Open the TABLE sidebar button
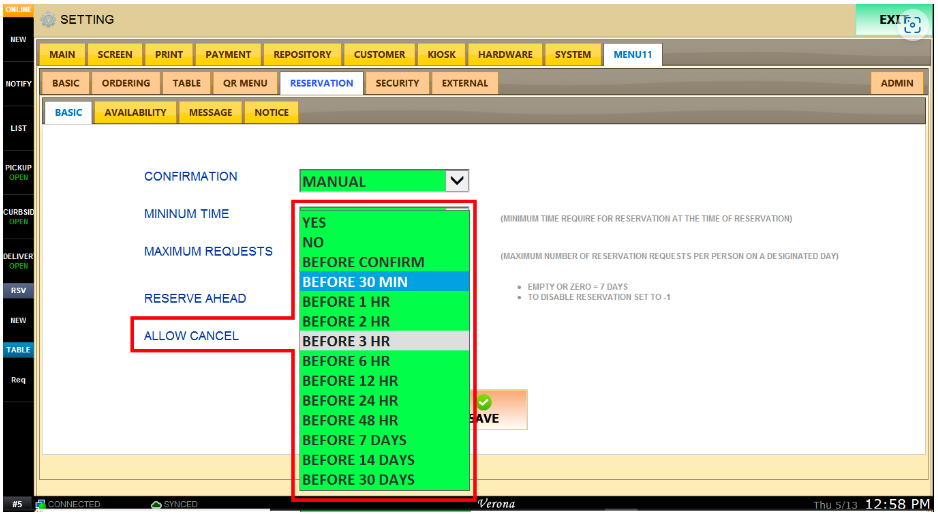Image resolution: width=938 pixels, height=514 pixels. (17, 350)
